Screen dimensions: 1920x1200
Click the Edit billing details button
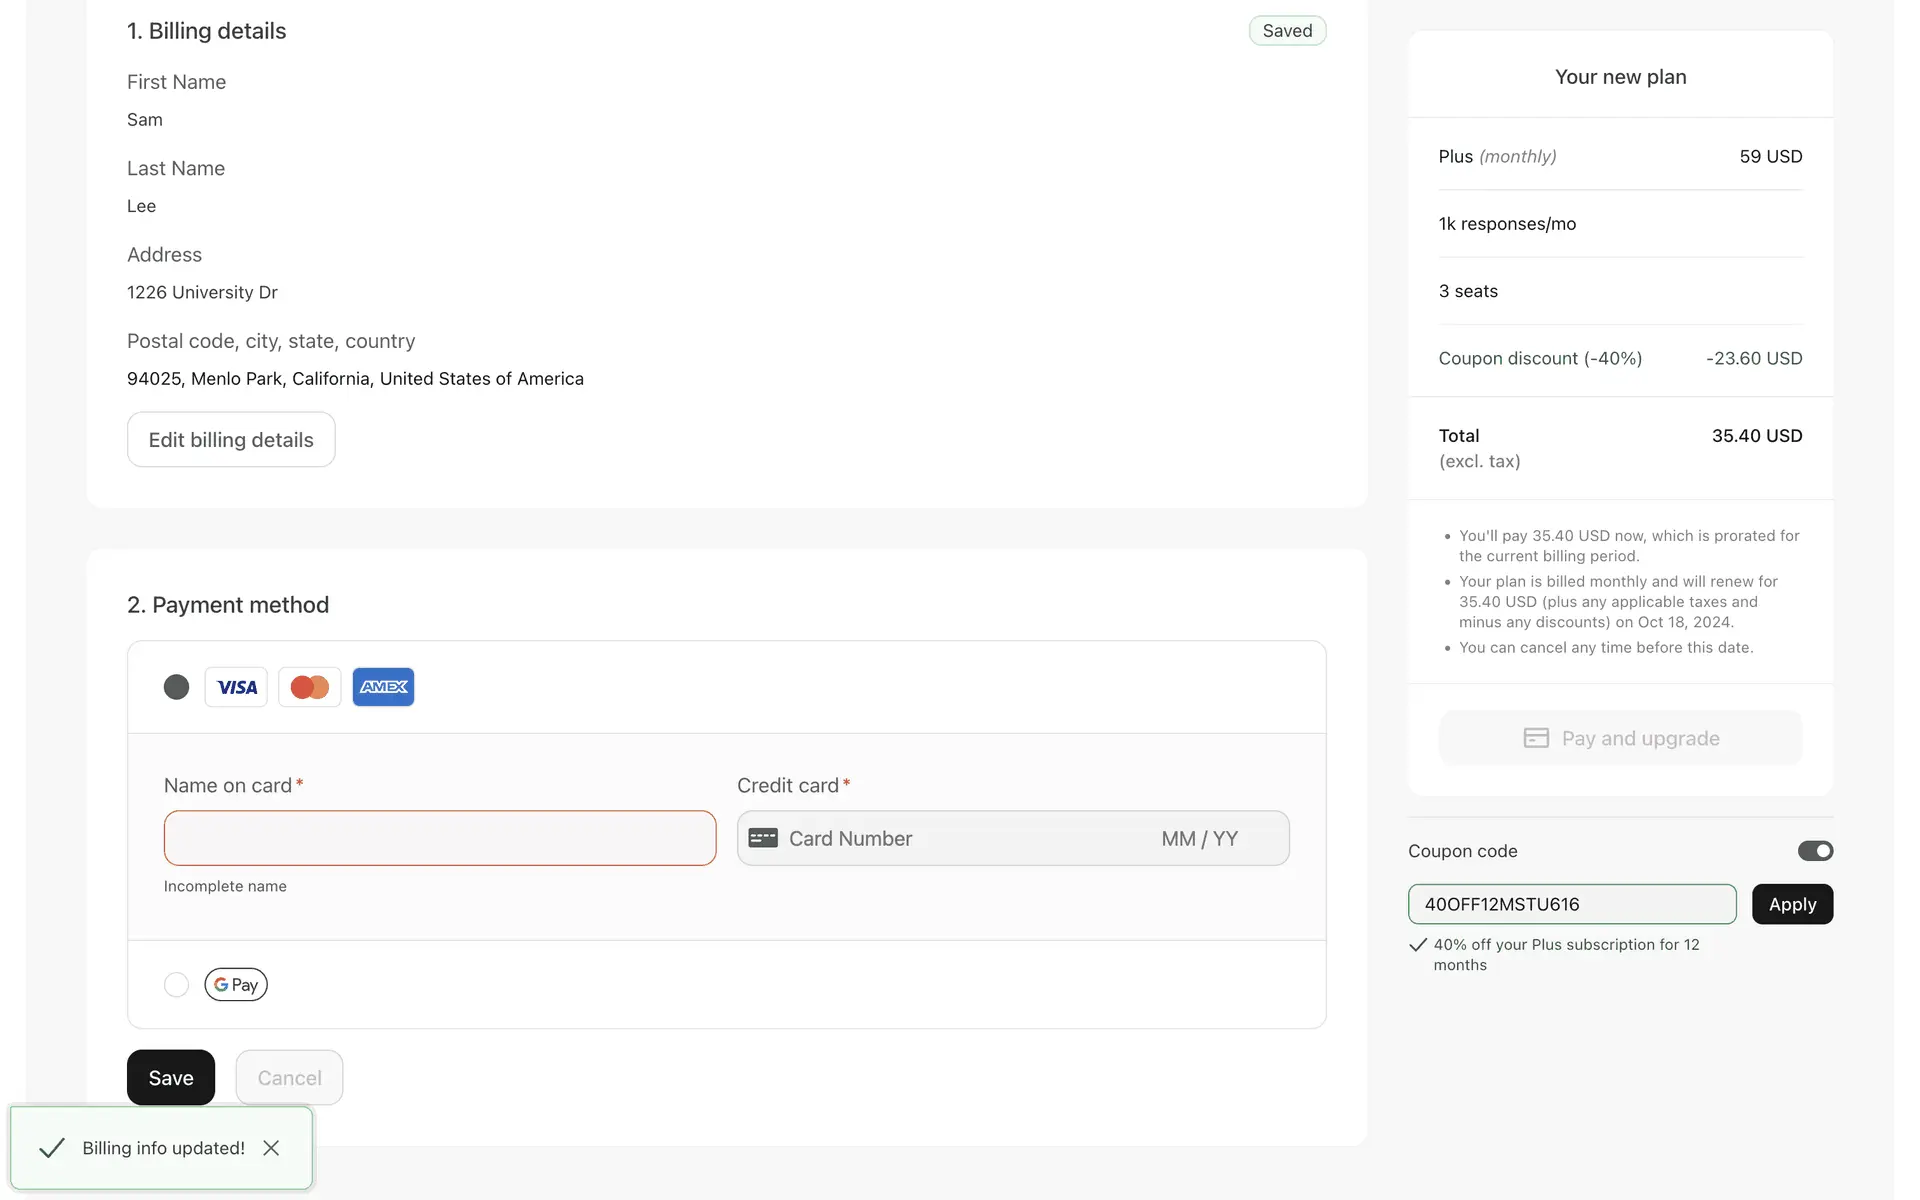pyautogui.click(x=231, y=440)
